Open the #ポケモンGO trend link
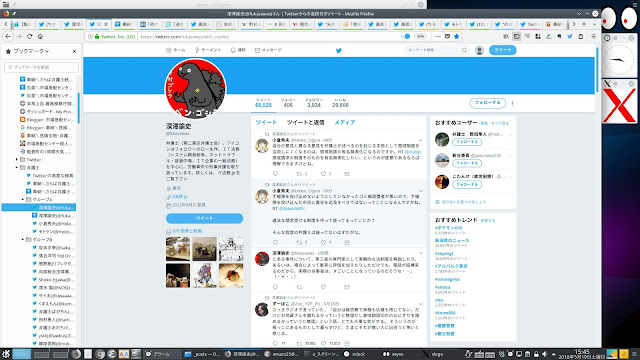The image size is (640, 360). [x=448, y=228]
